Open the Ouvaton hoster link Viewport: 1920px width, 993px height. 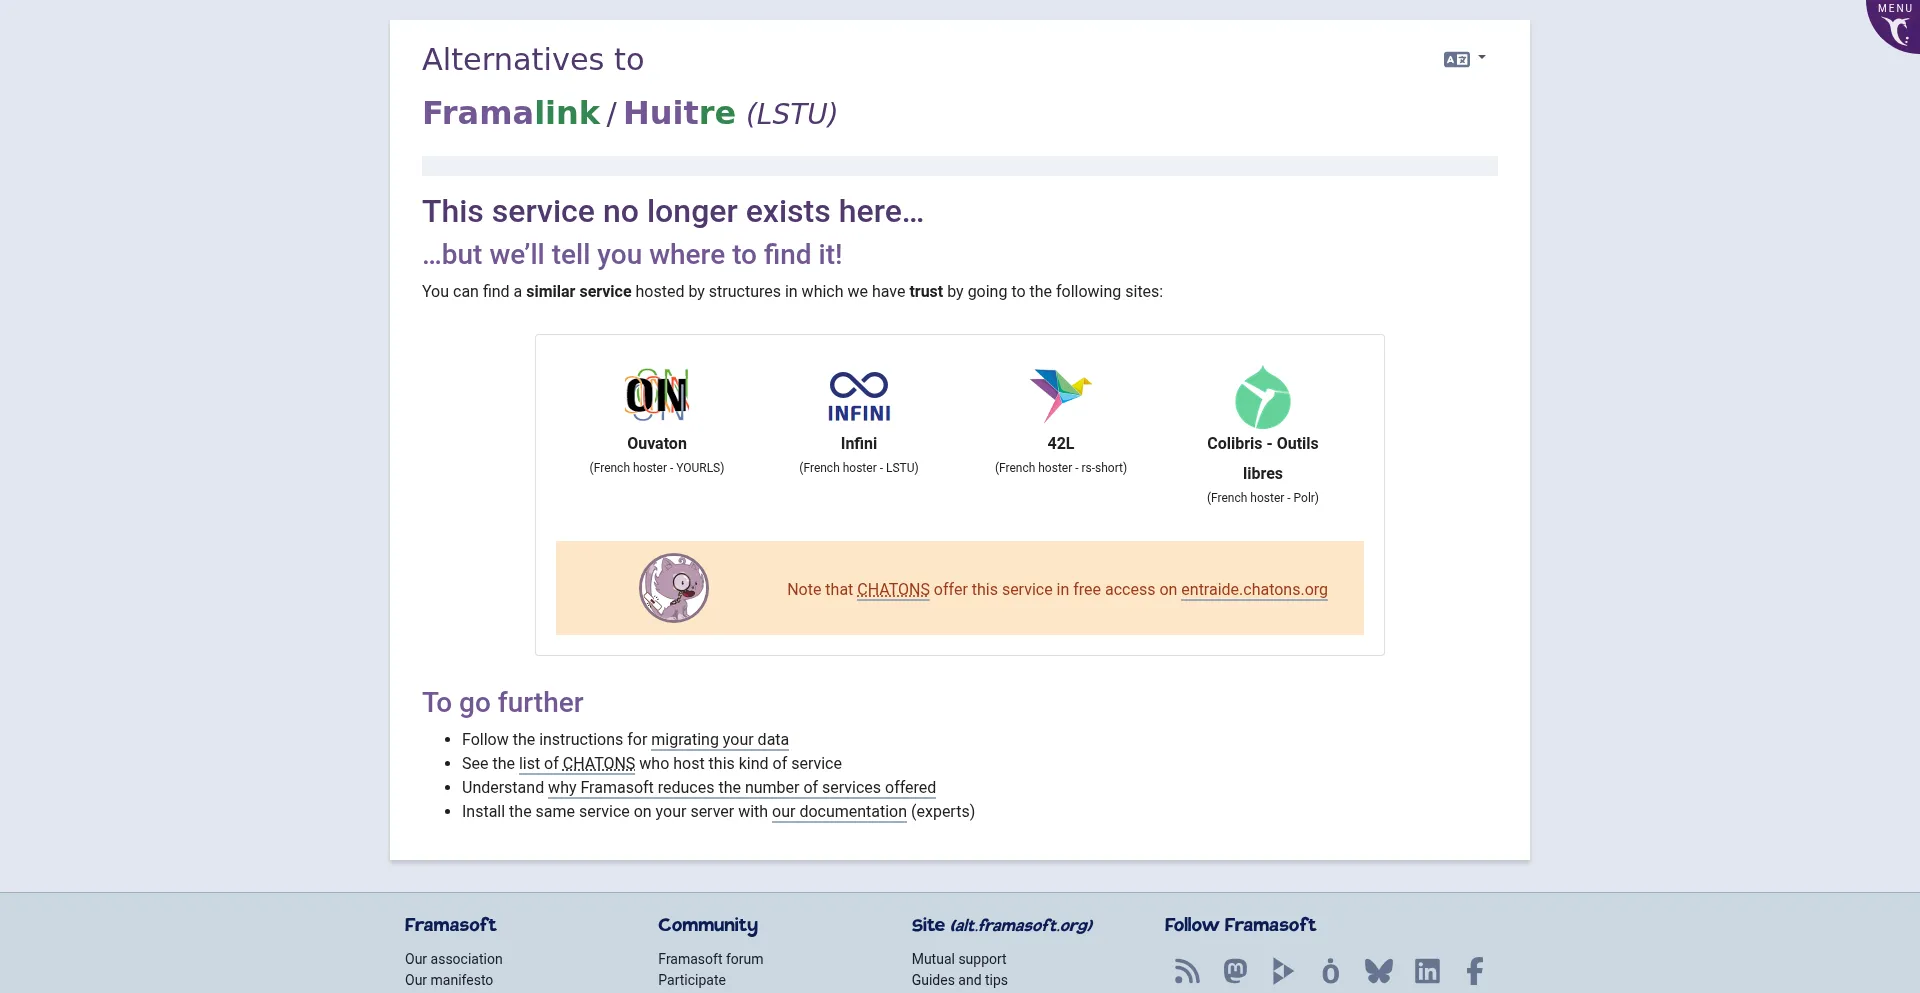pyautogui.click(x=657, y=443)
